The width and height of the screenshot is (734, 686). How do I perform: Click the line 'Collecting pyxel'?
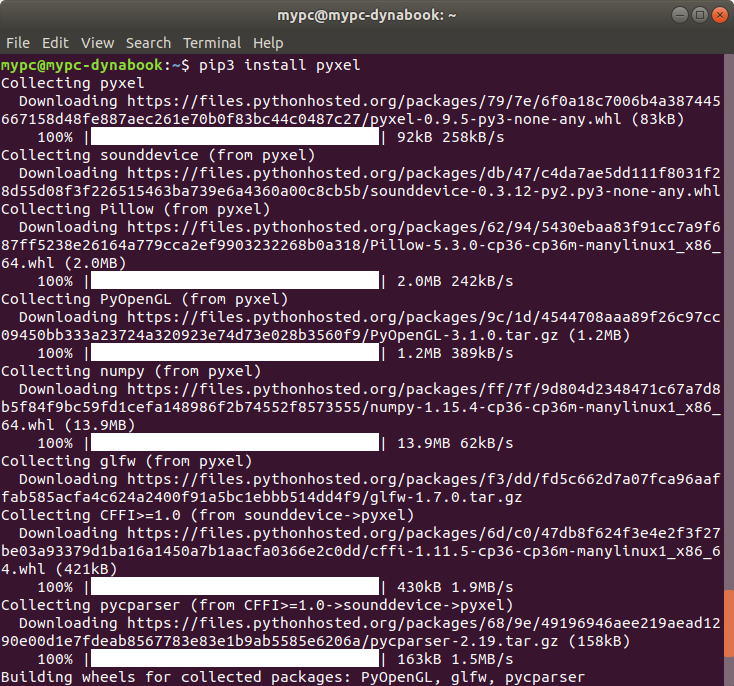73,83
